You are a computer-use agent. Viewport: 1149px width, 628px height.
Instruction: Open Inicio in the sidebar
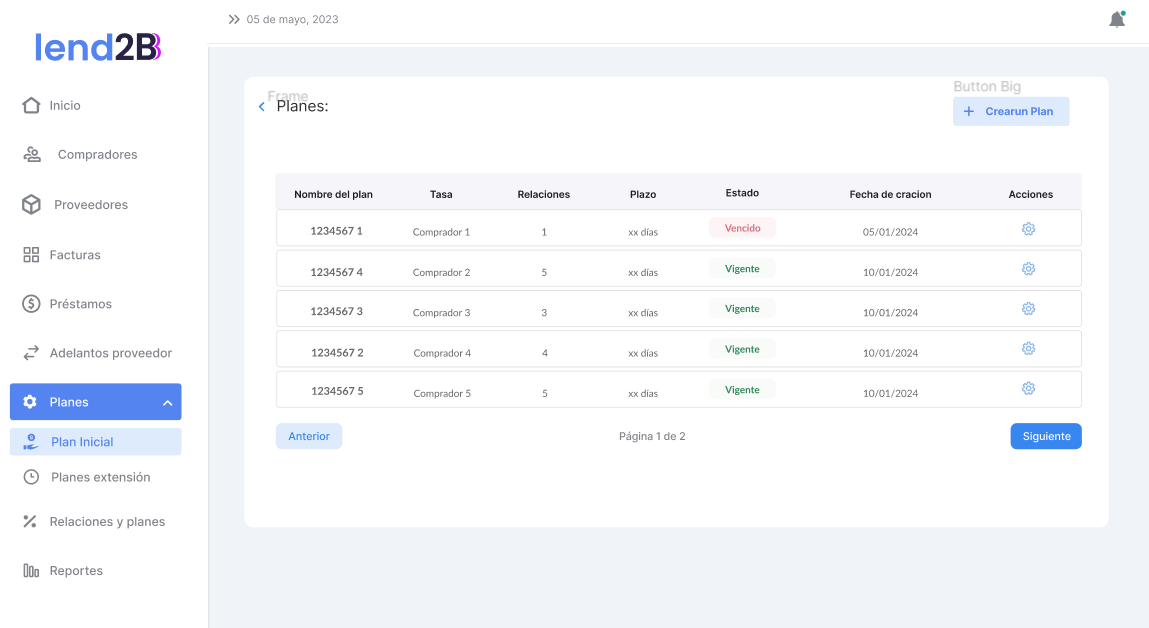click(65, 105)
